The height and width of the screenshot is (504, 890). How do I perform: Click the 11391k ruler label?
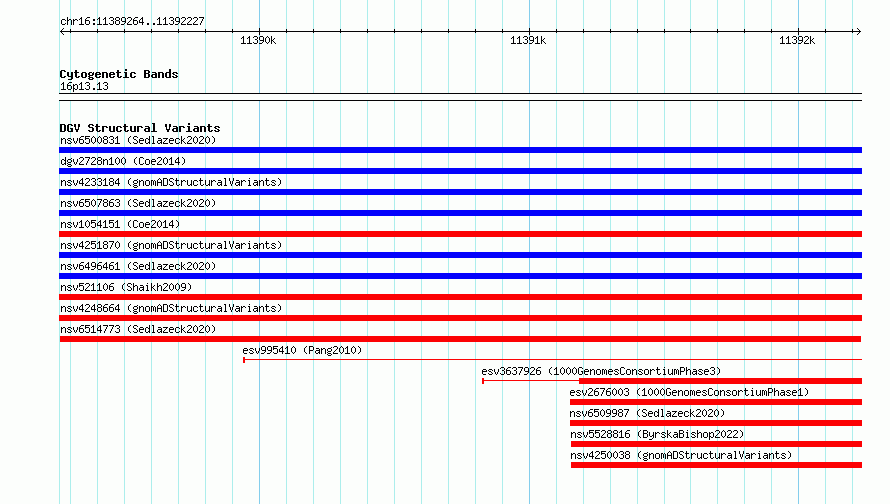528,40
